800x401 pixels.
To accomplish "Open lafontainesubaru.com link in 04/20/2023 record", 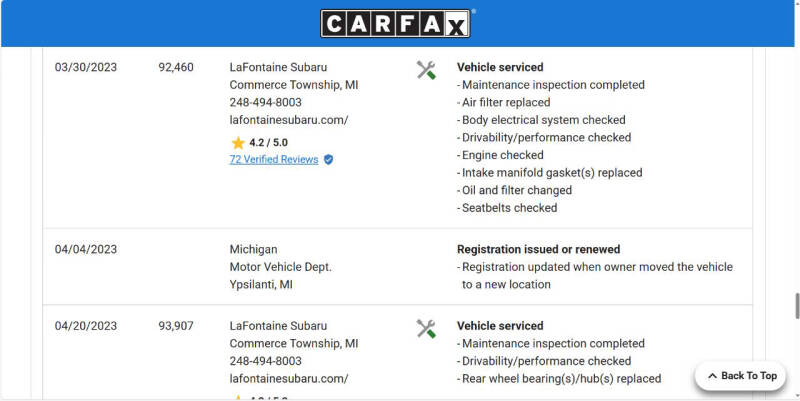I will coord(289,379).
